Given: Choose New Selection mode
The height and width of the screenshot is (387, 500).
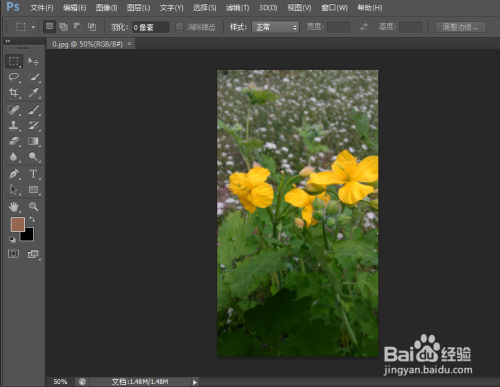Looking at the screenshot, I should (49, 26).
